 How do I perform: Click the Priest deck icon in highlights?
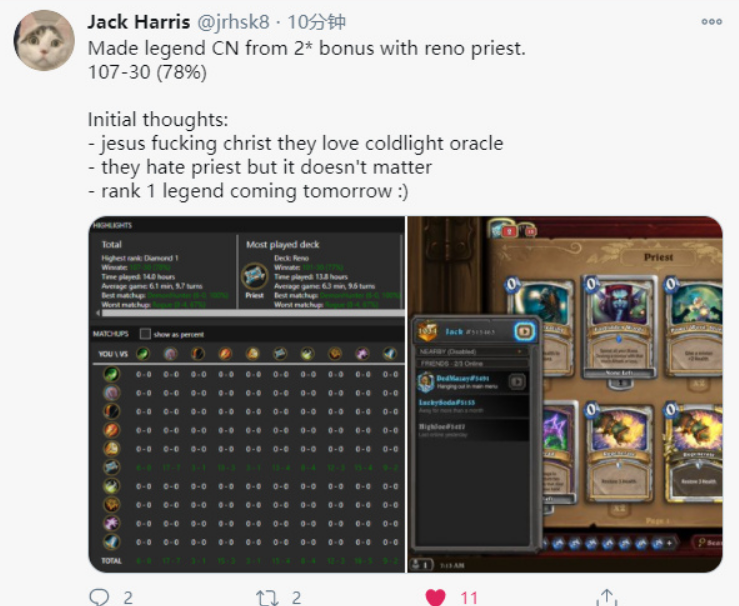255,276
